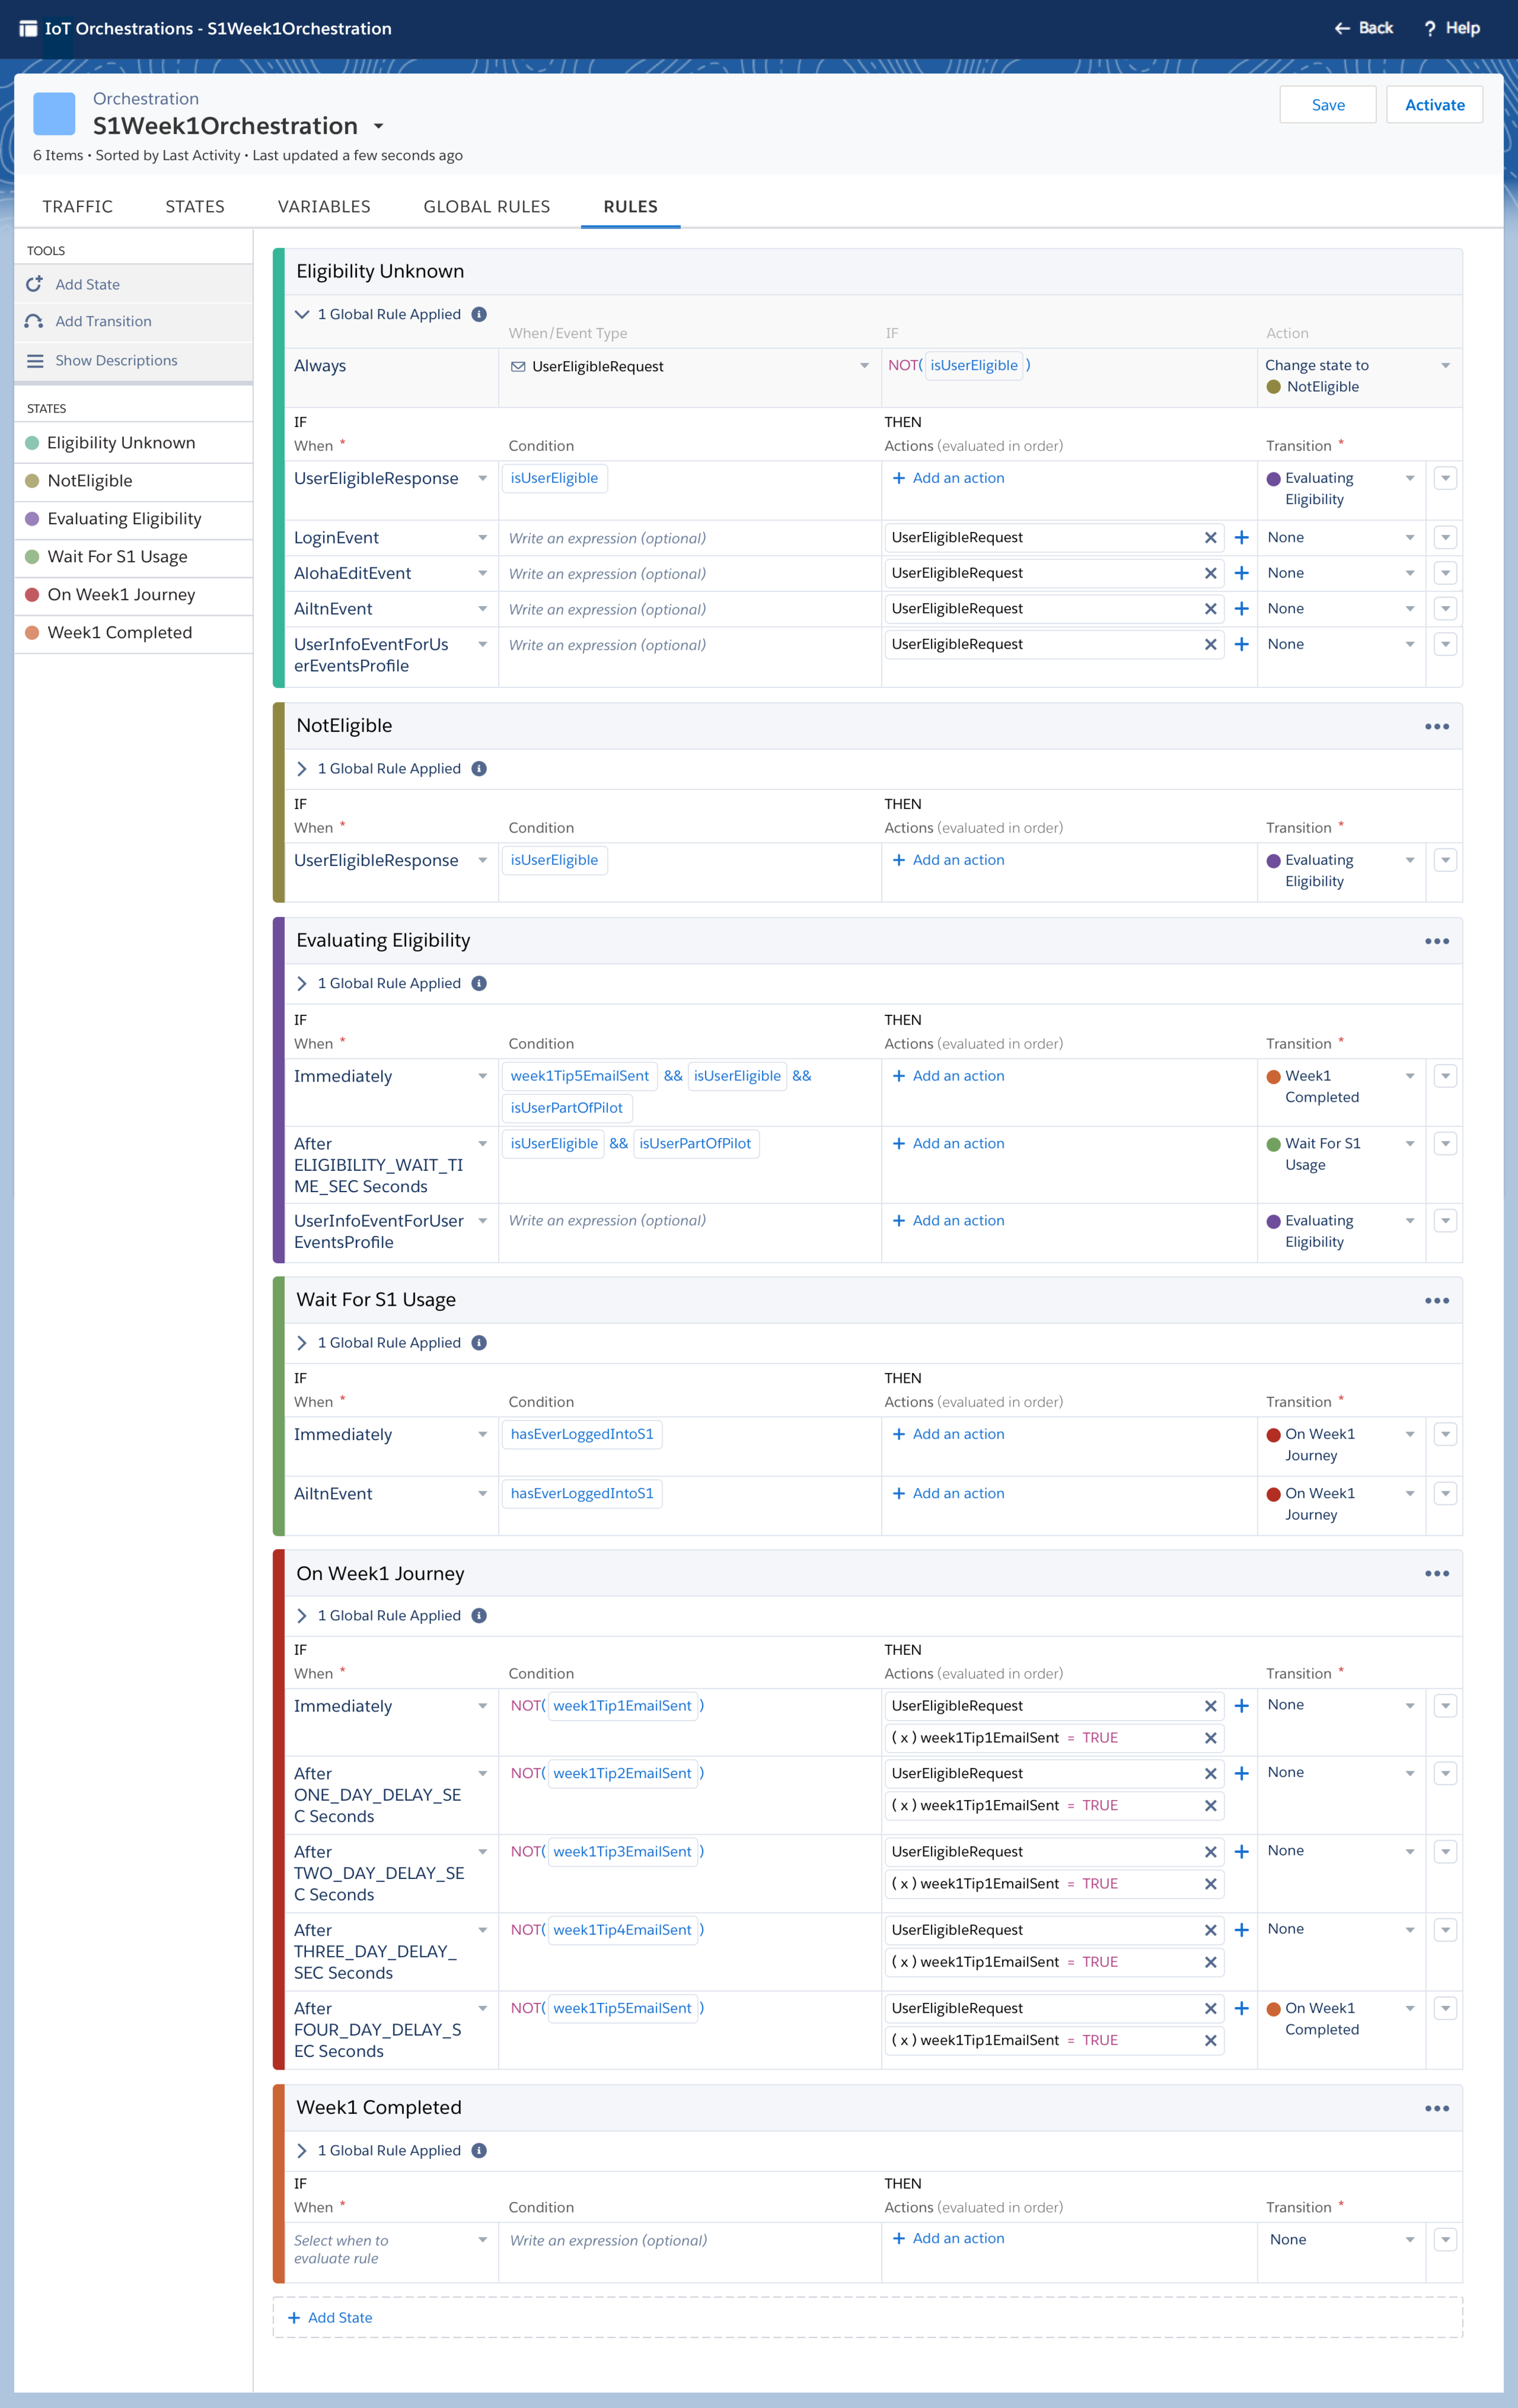This screenshot has width=1518, height=2408.
Task: Select Eligibility Unknown state in sidebar
Action: pyautogui.click(x=133, y=443)
